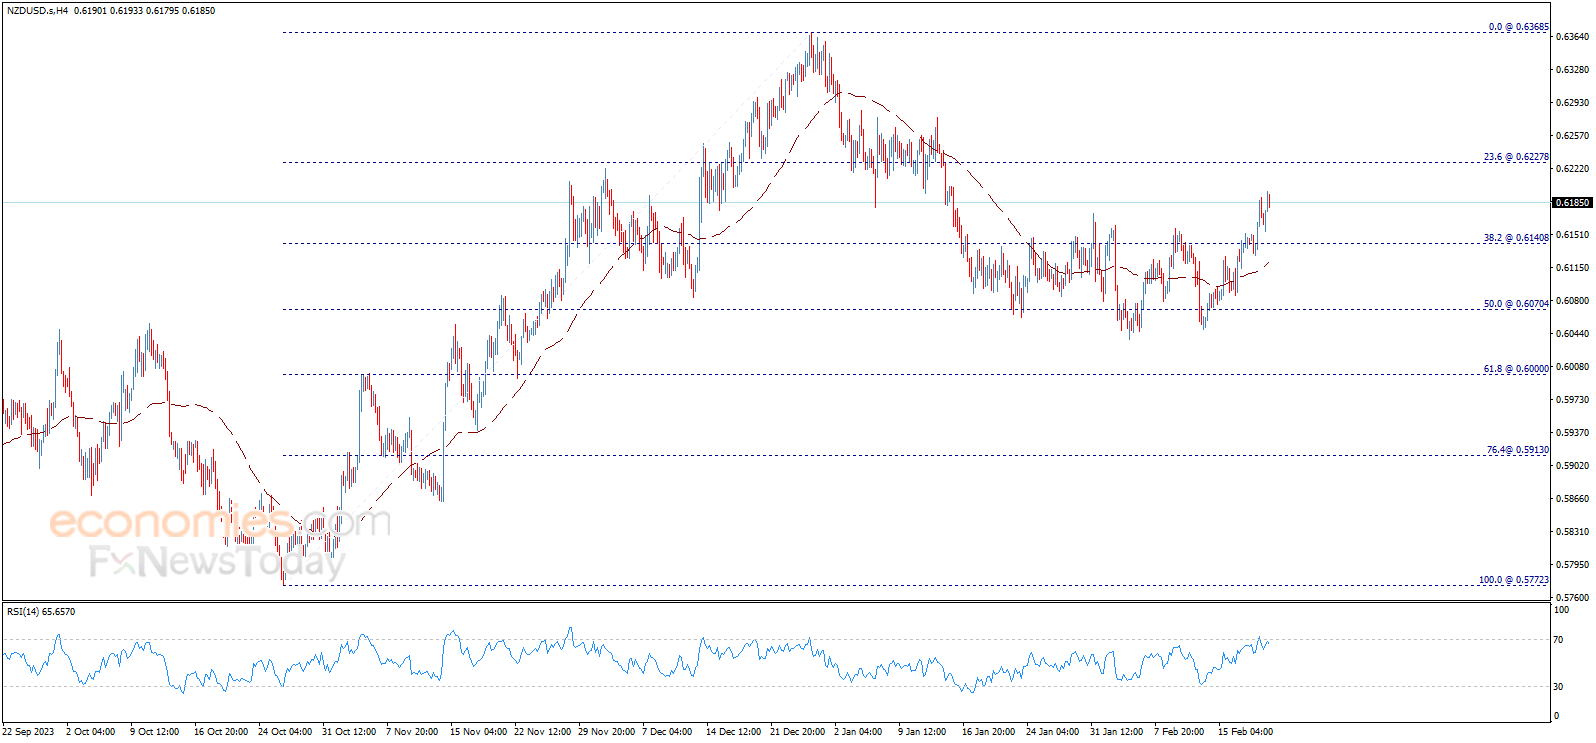Click the 7 Feb 20:00 time label
Screen dimensions: 1596x743
point(1179,732)
